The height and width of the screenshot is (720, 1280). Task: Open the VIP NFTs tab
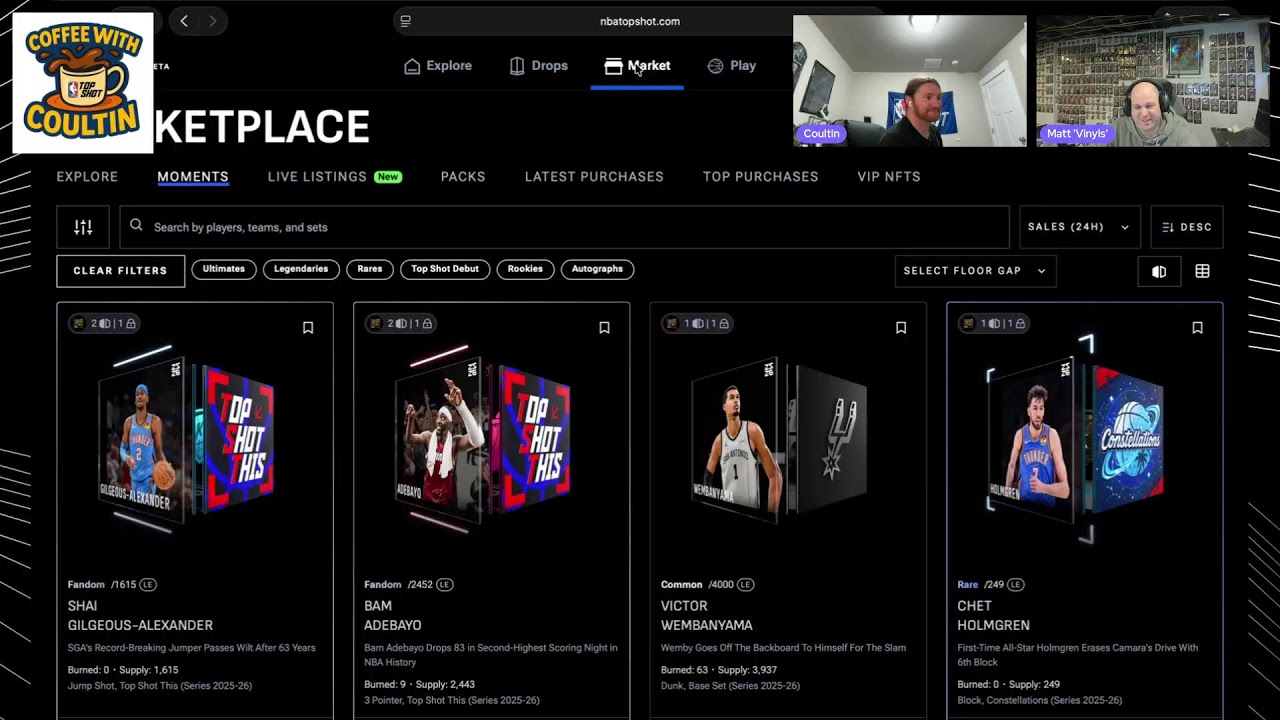tap(889, 177)
